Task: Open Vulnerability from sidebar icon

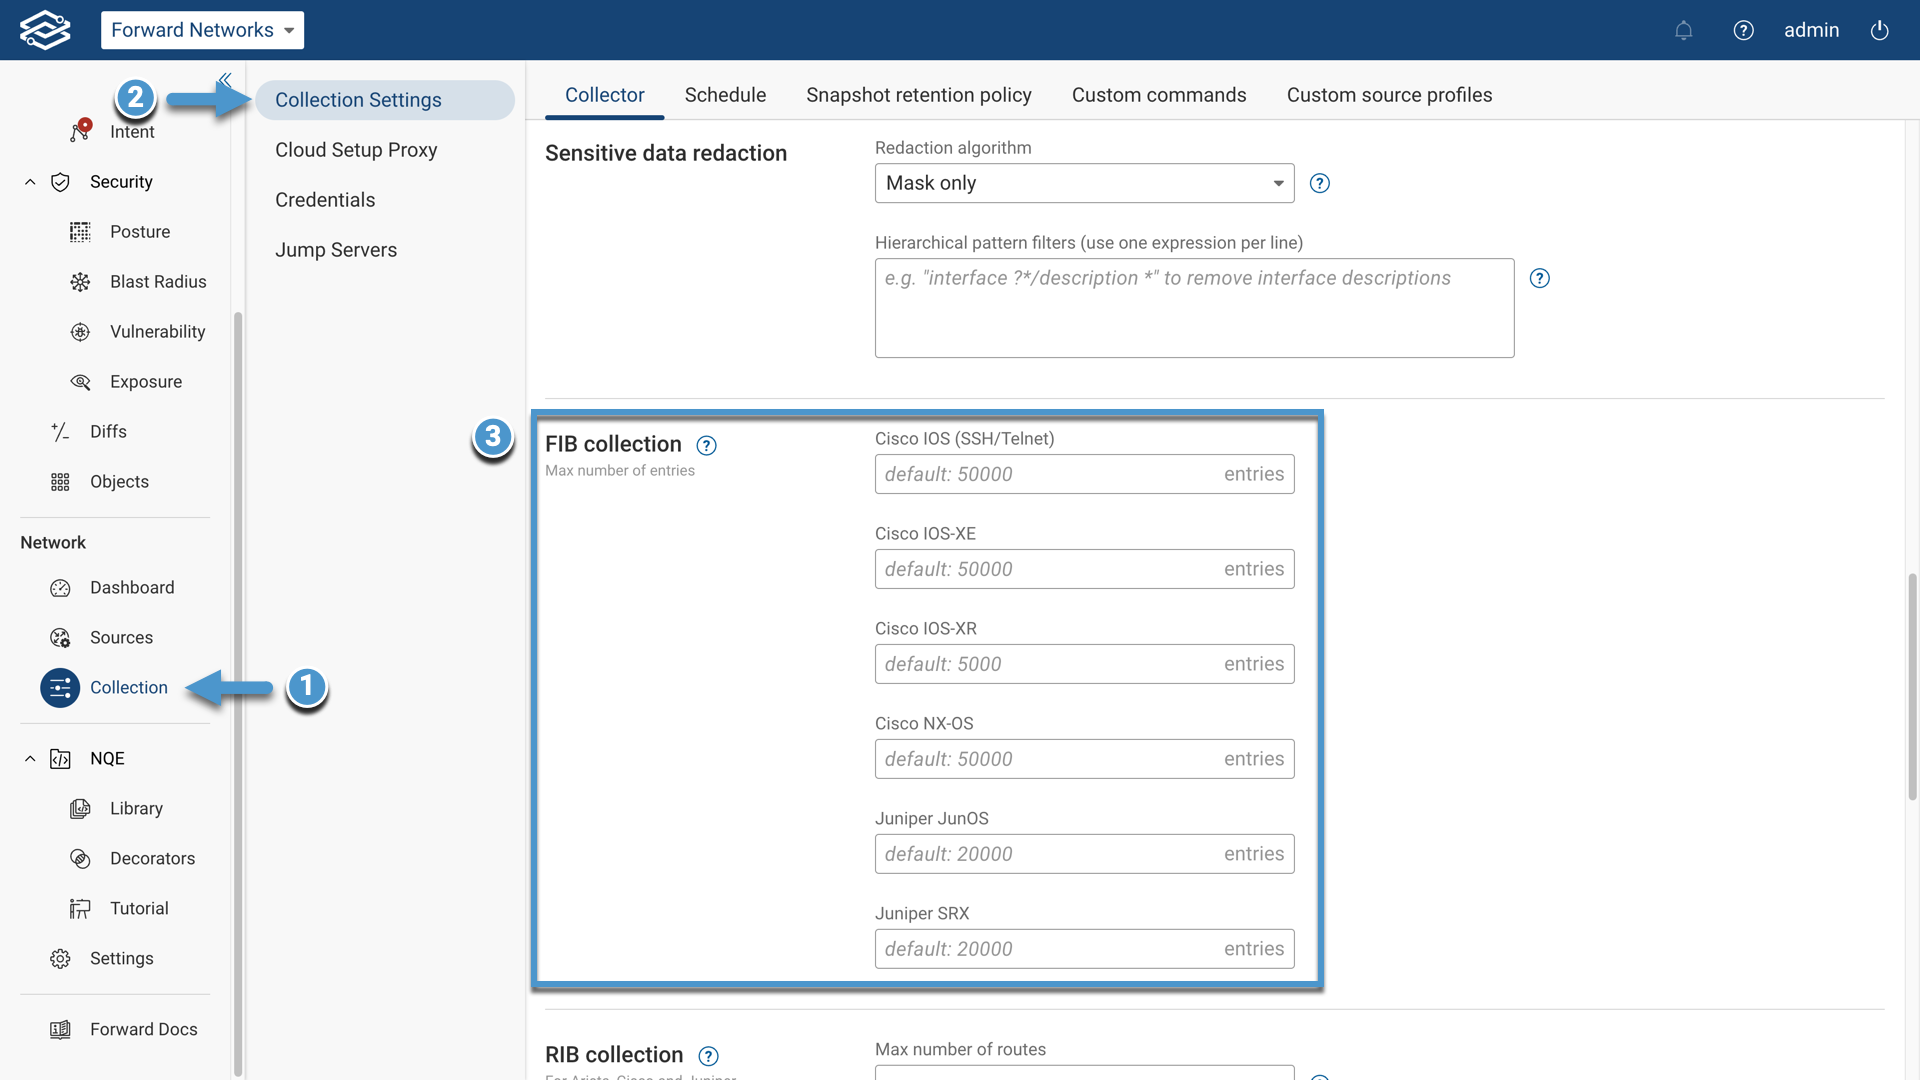Action: pyautogui.click(x=80, y=332)
